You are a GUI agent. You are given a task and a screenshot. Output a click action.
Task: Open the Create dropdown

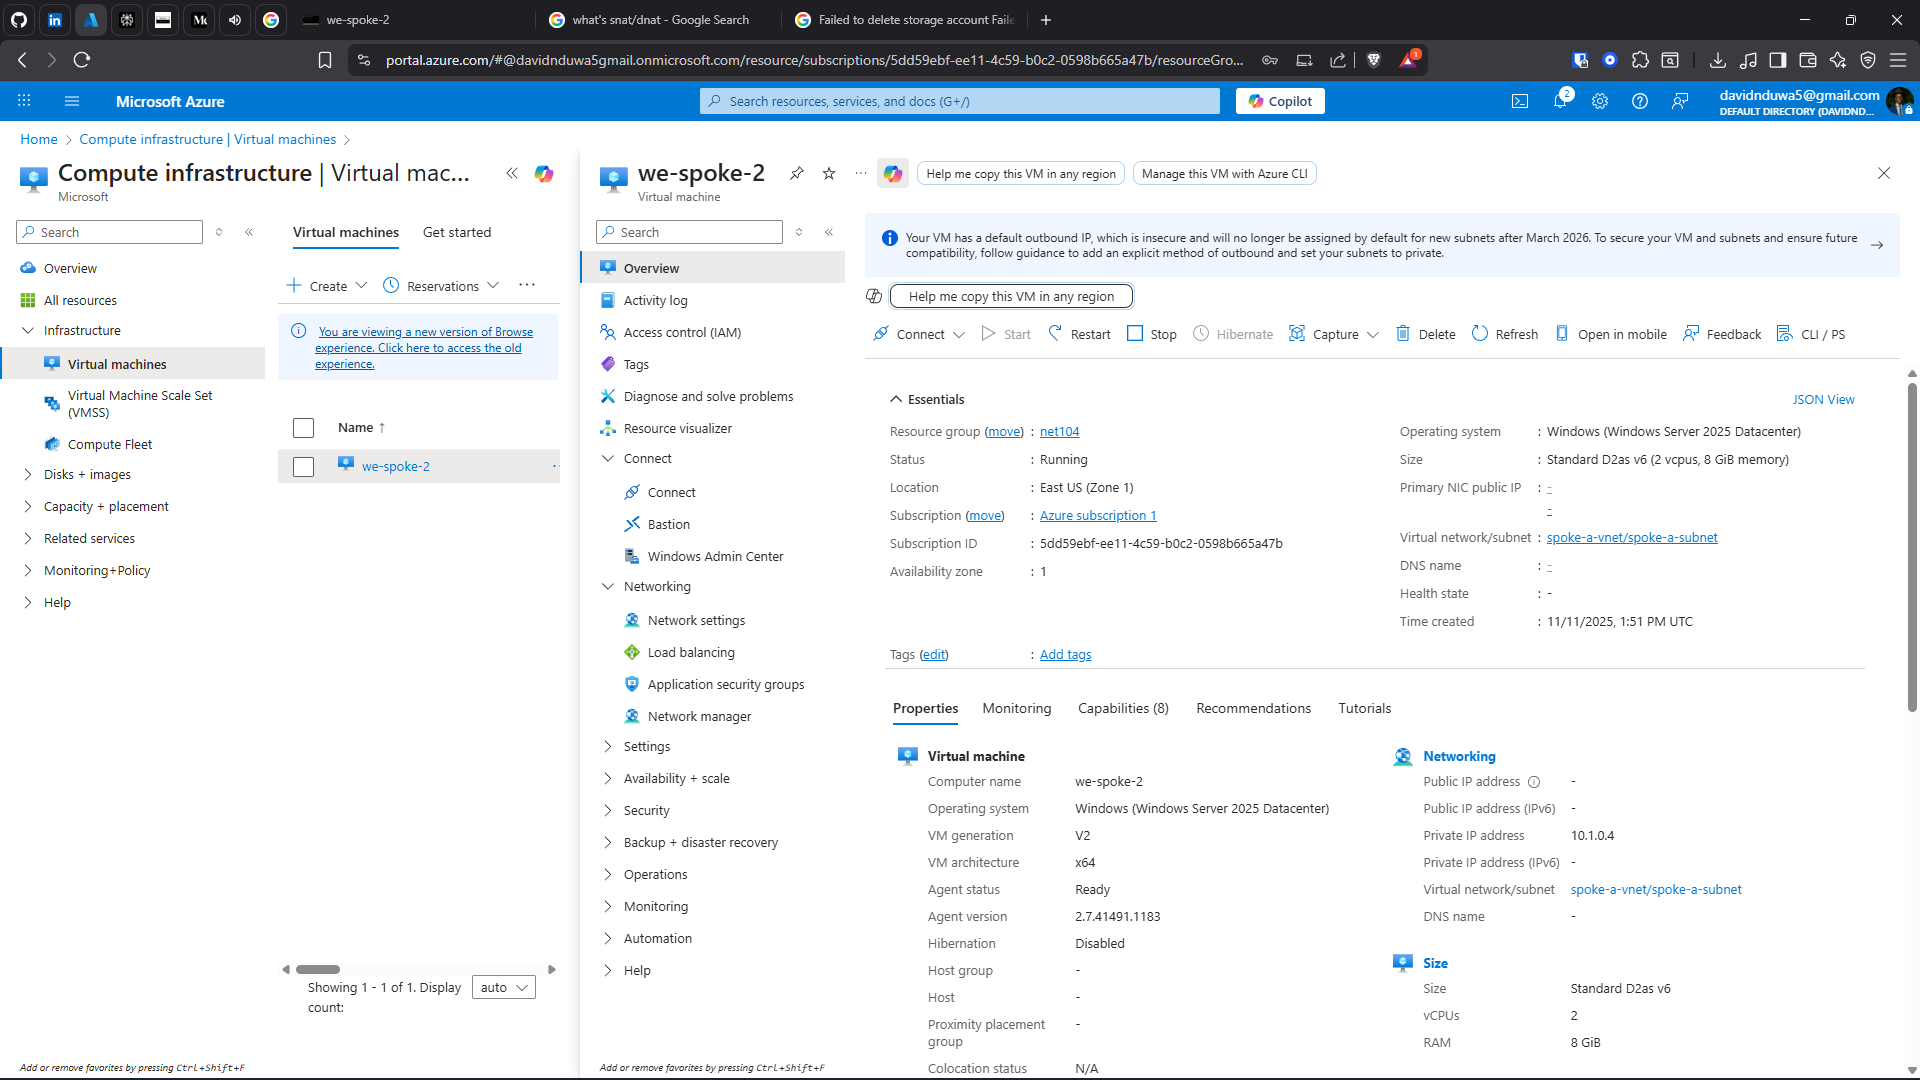click(327, 286)
